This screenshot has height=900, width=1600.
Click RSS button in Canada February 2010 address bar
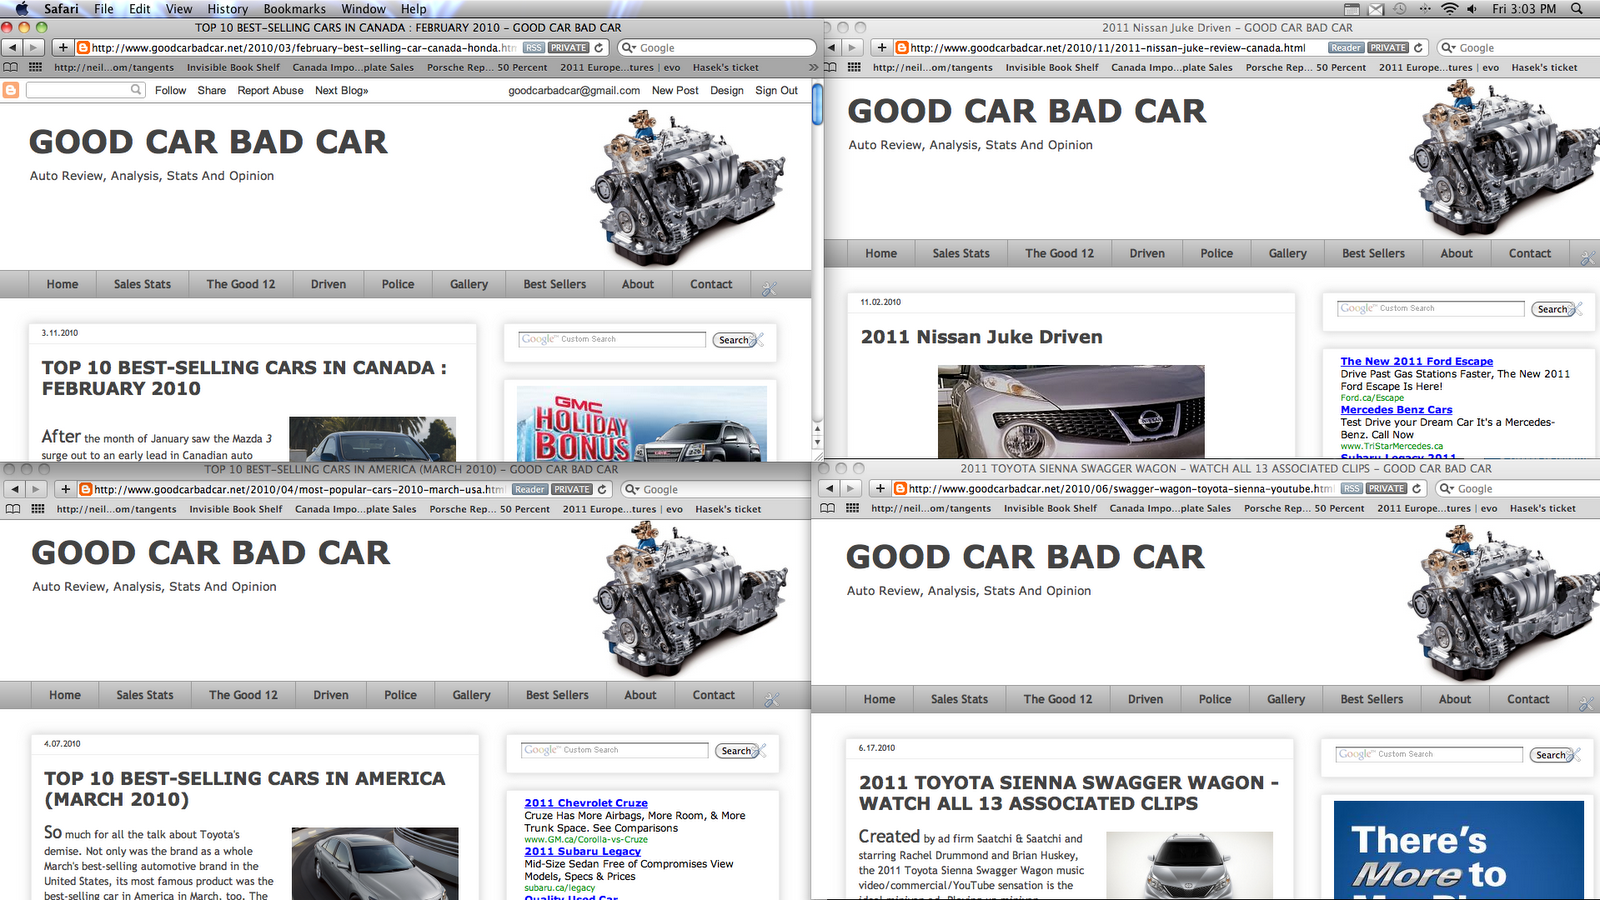point(534,47)
